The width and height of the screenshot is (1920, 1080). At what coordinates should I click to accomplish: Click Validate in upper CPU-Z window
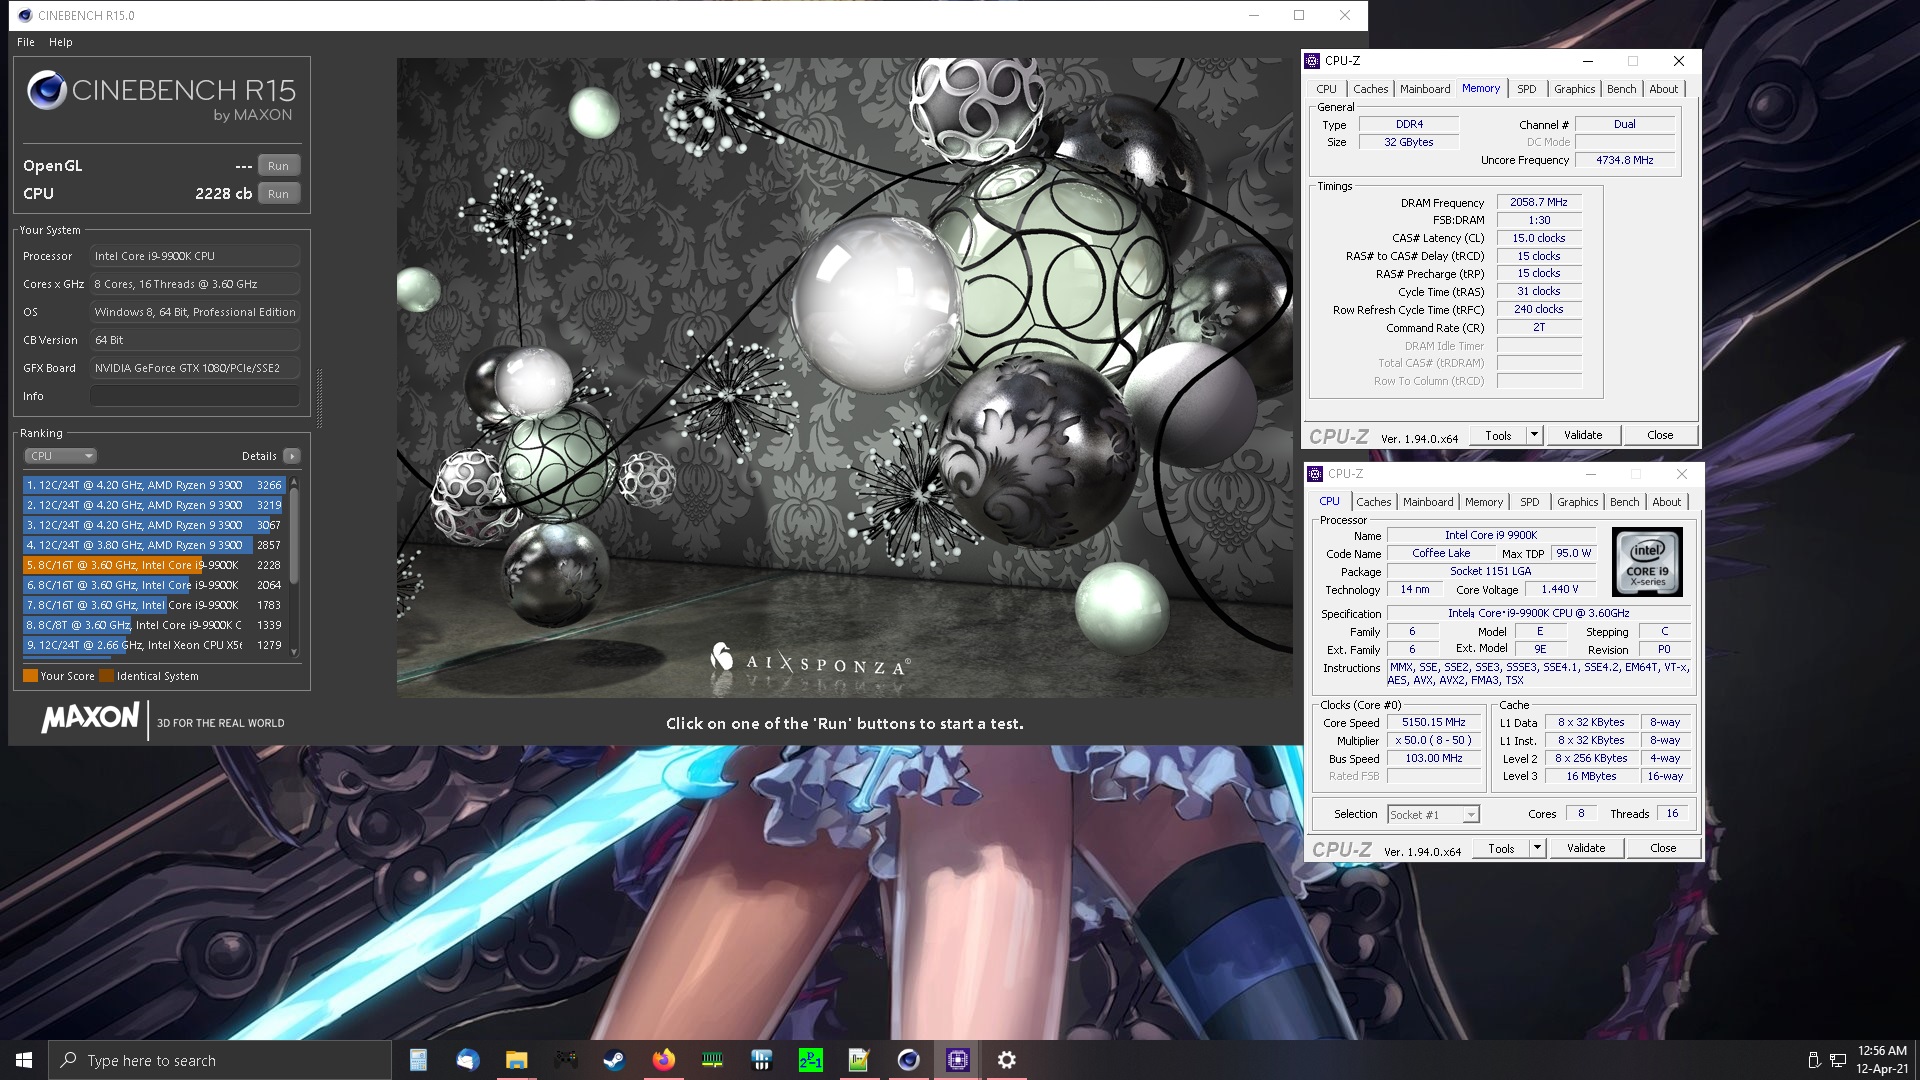[1583, 435]
